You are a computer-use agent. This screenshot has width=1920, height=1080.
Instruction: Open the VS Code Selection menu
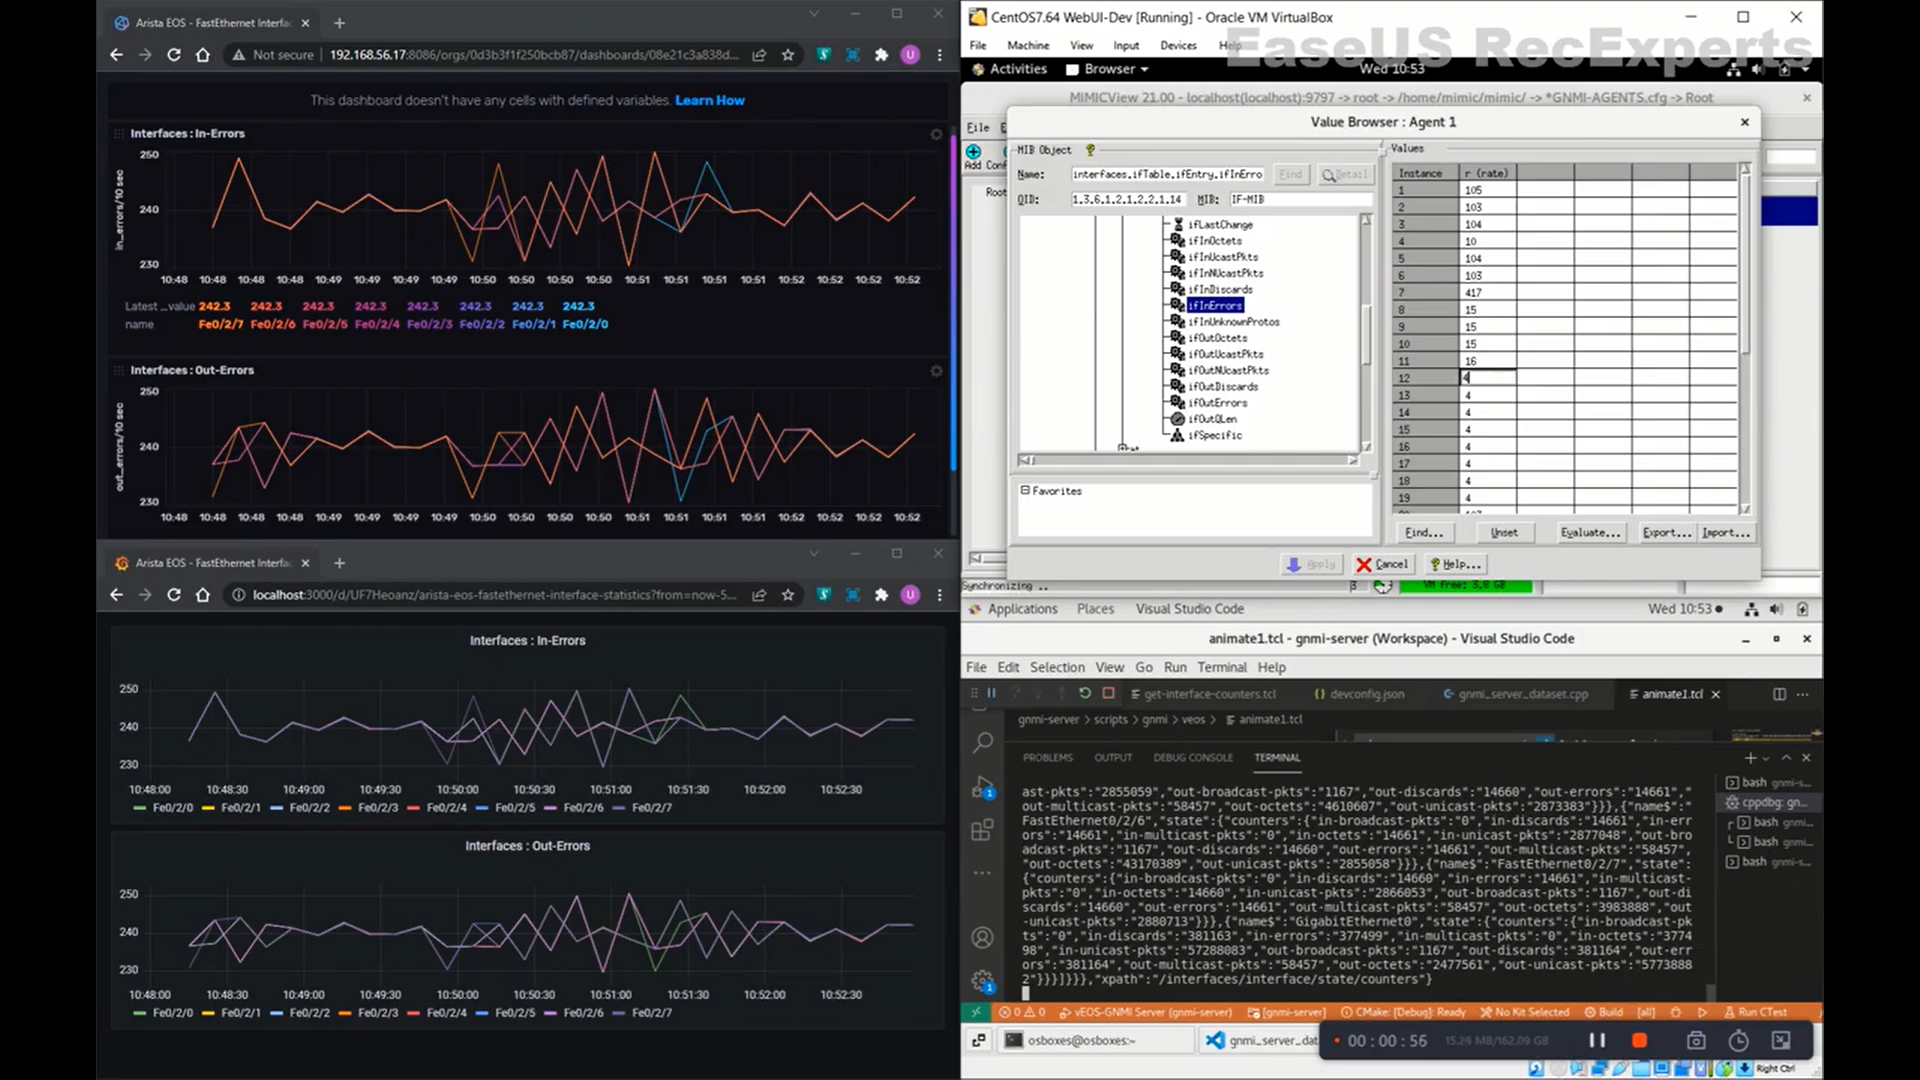click(1057, 668)
